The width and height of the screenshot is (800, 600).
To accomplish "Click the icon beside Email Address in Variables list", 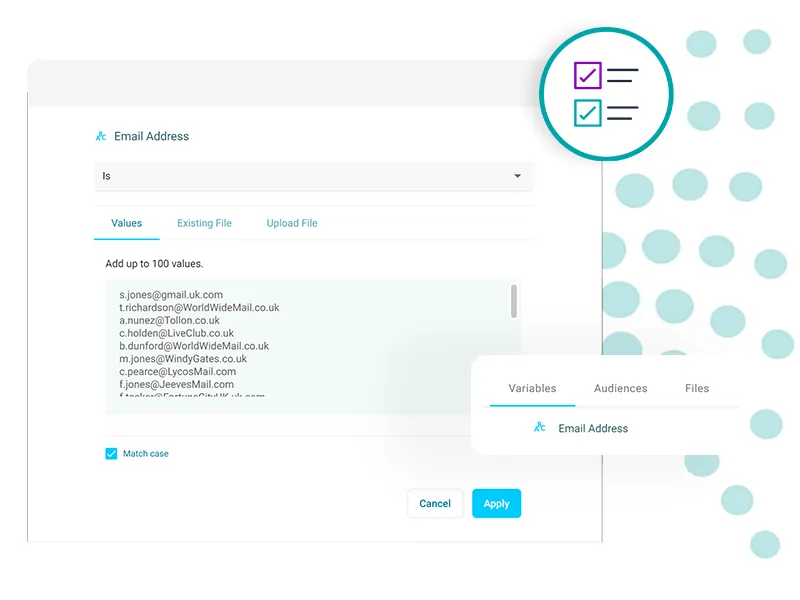I will click(x=540, y=428).
